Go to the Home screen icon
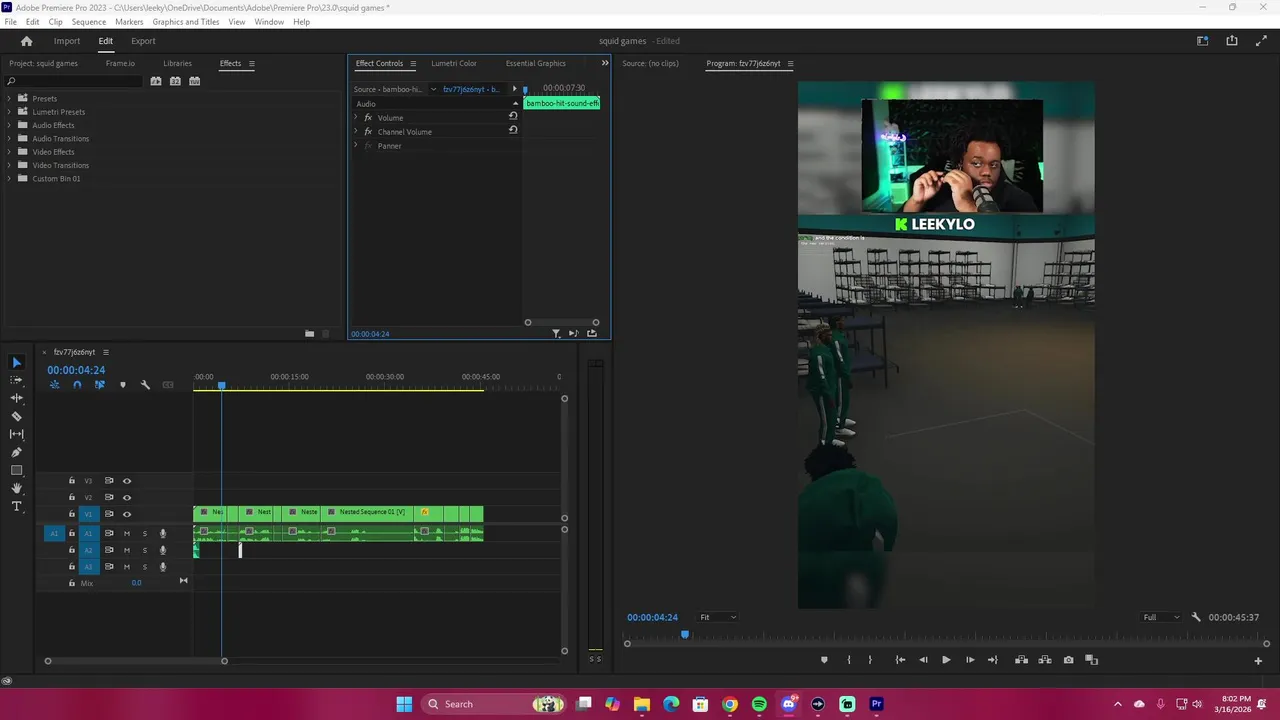Image resolution: width=1280 pixels, height=720 pixels. pyautogui.click(x=26, y=41)
